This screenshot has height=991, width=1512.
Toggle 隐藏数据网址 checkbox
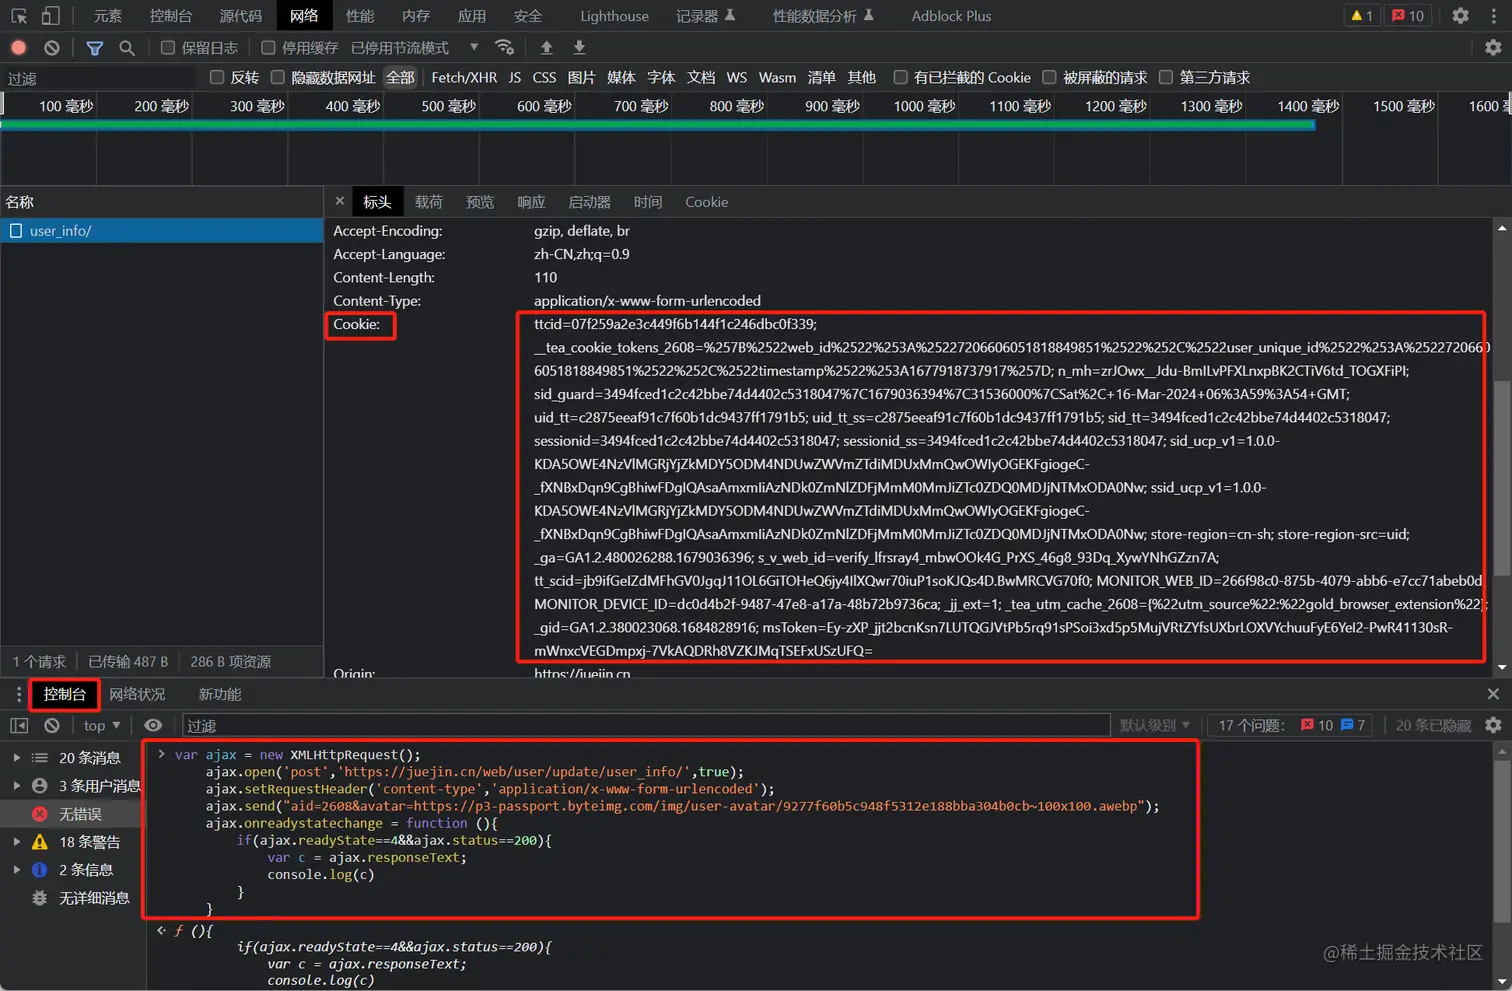(x=278, y=78)
